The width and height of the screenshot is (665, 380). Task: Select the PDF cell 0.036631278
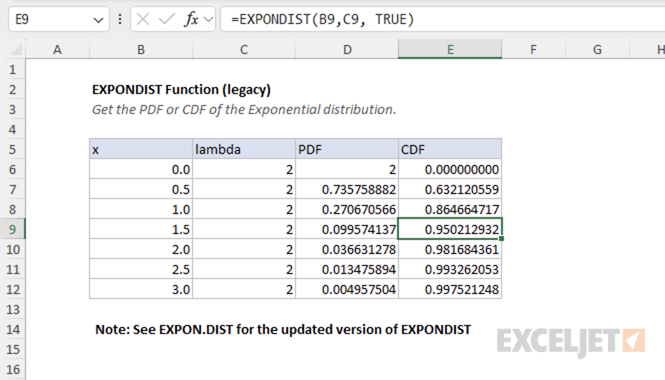tap(347, 249)
